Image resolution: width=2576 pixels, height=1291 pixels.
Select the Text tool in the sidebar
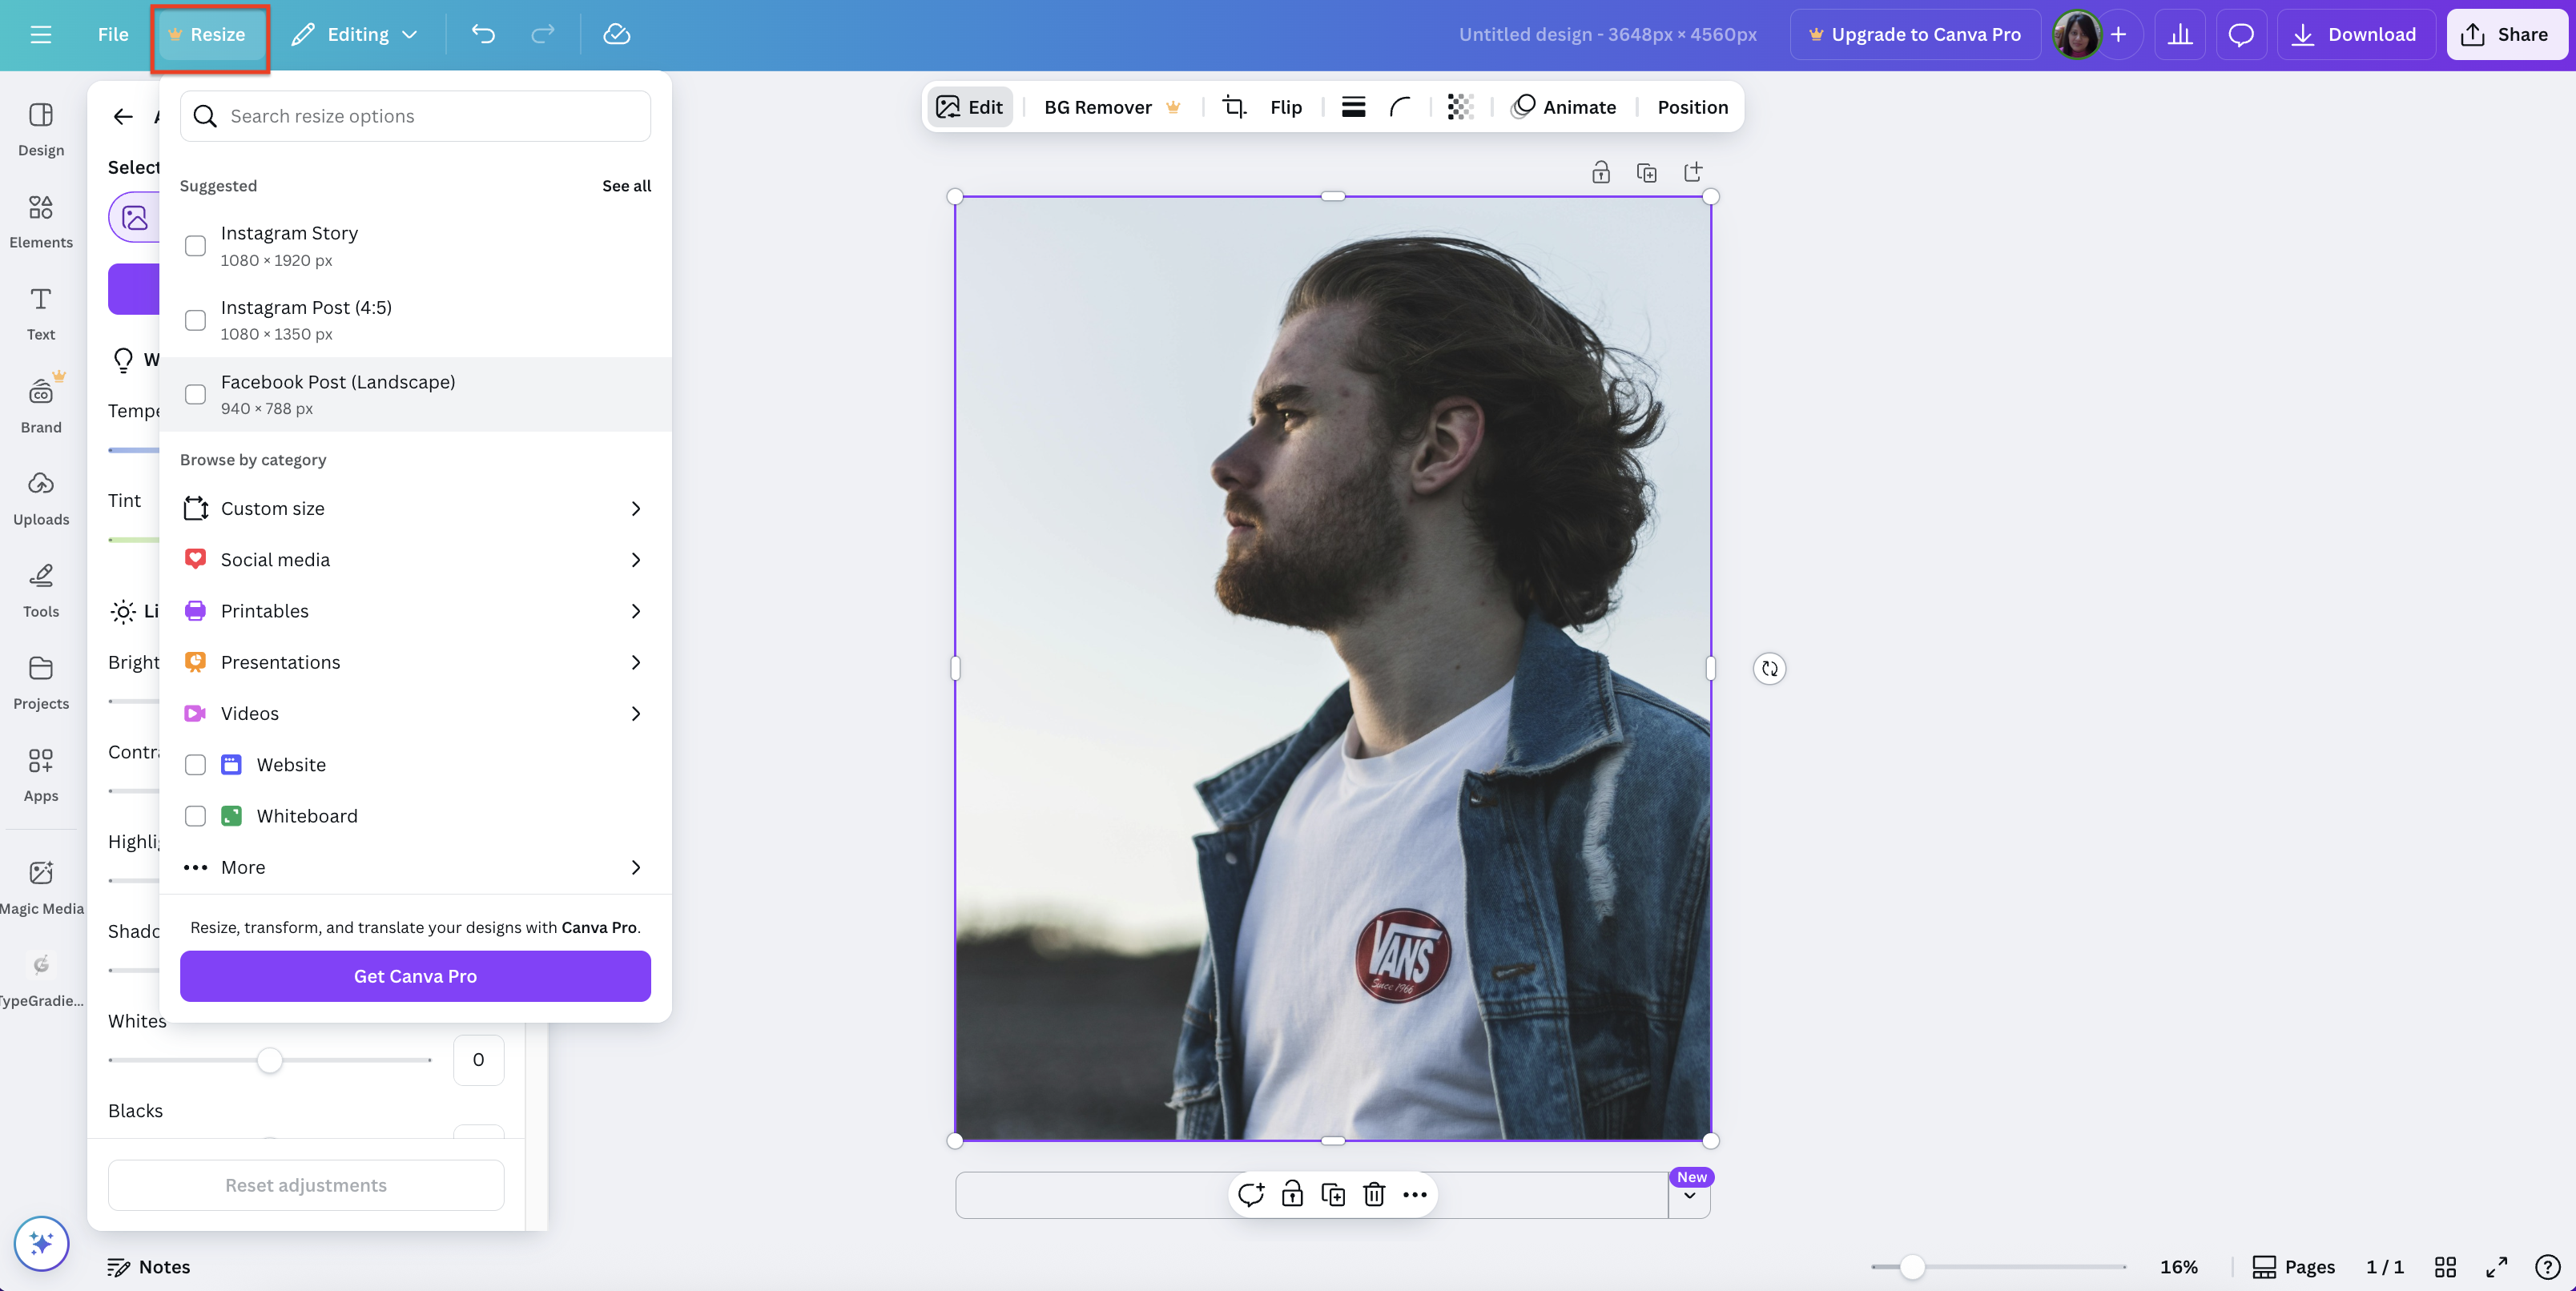pyautogui.click(x=40, y=312)
